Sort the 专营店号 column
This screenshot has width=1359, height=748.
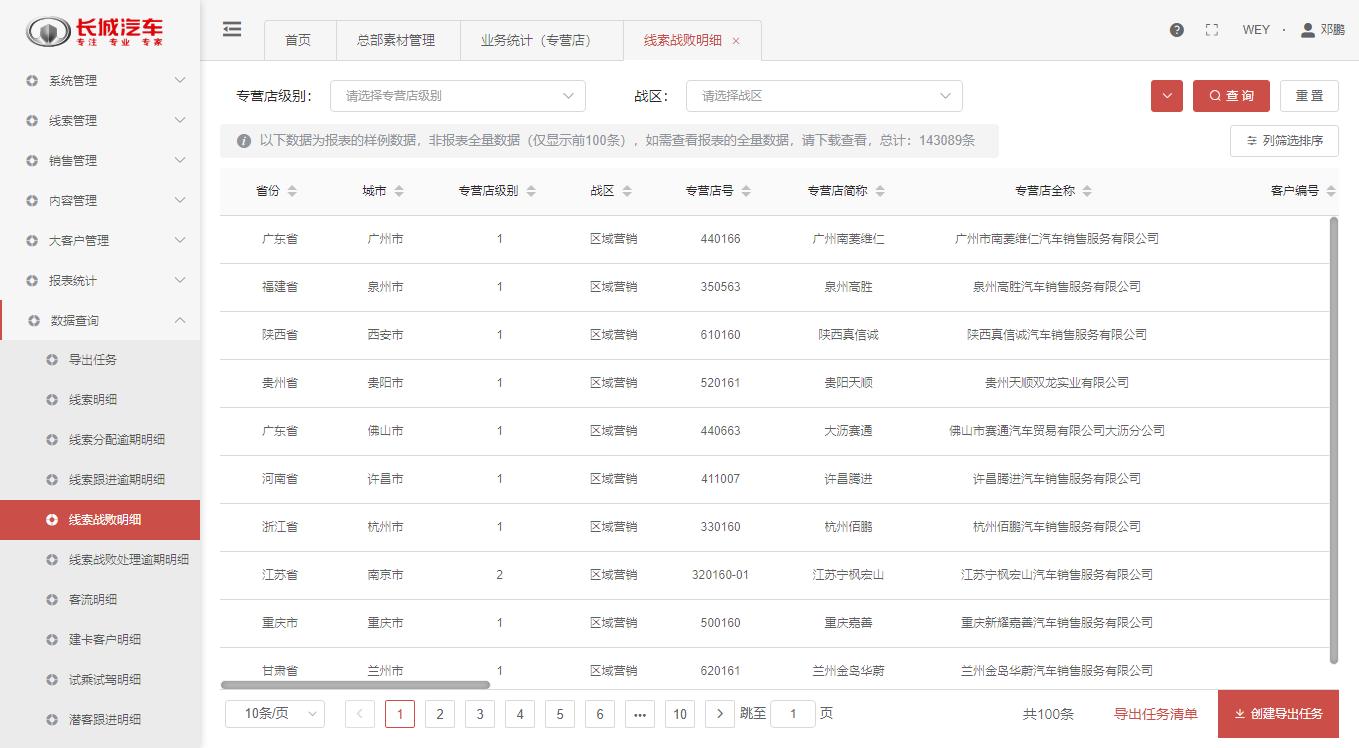pos(746,191)
